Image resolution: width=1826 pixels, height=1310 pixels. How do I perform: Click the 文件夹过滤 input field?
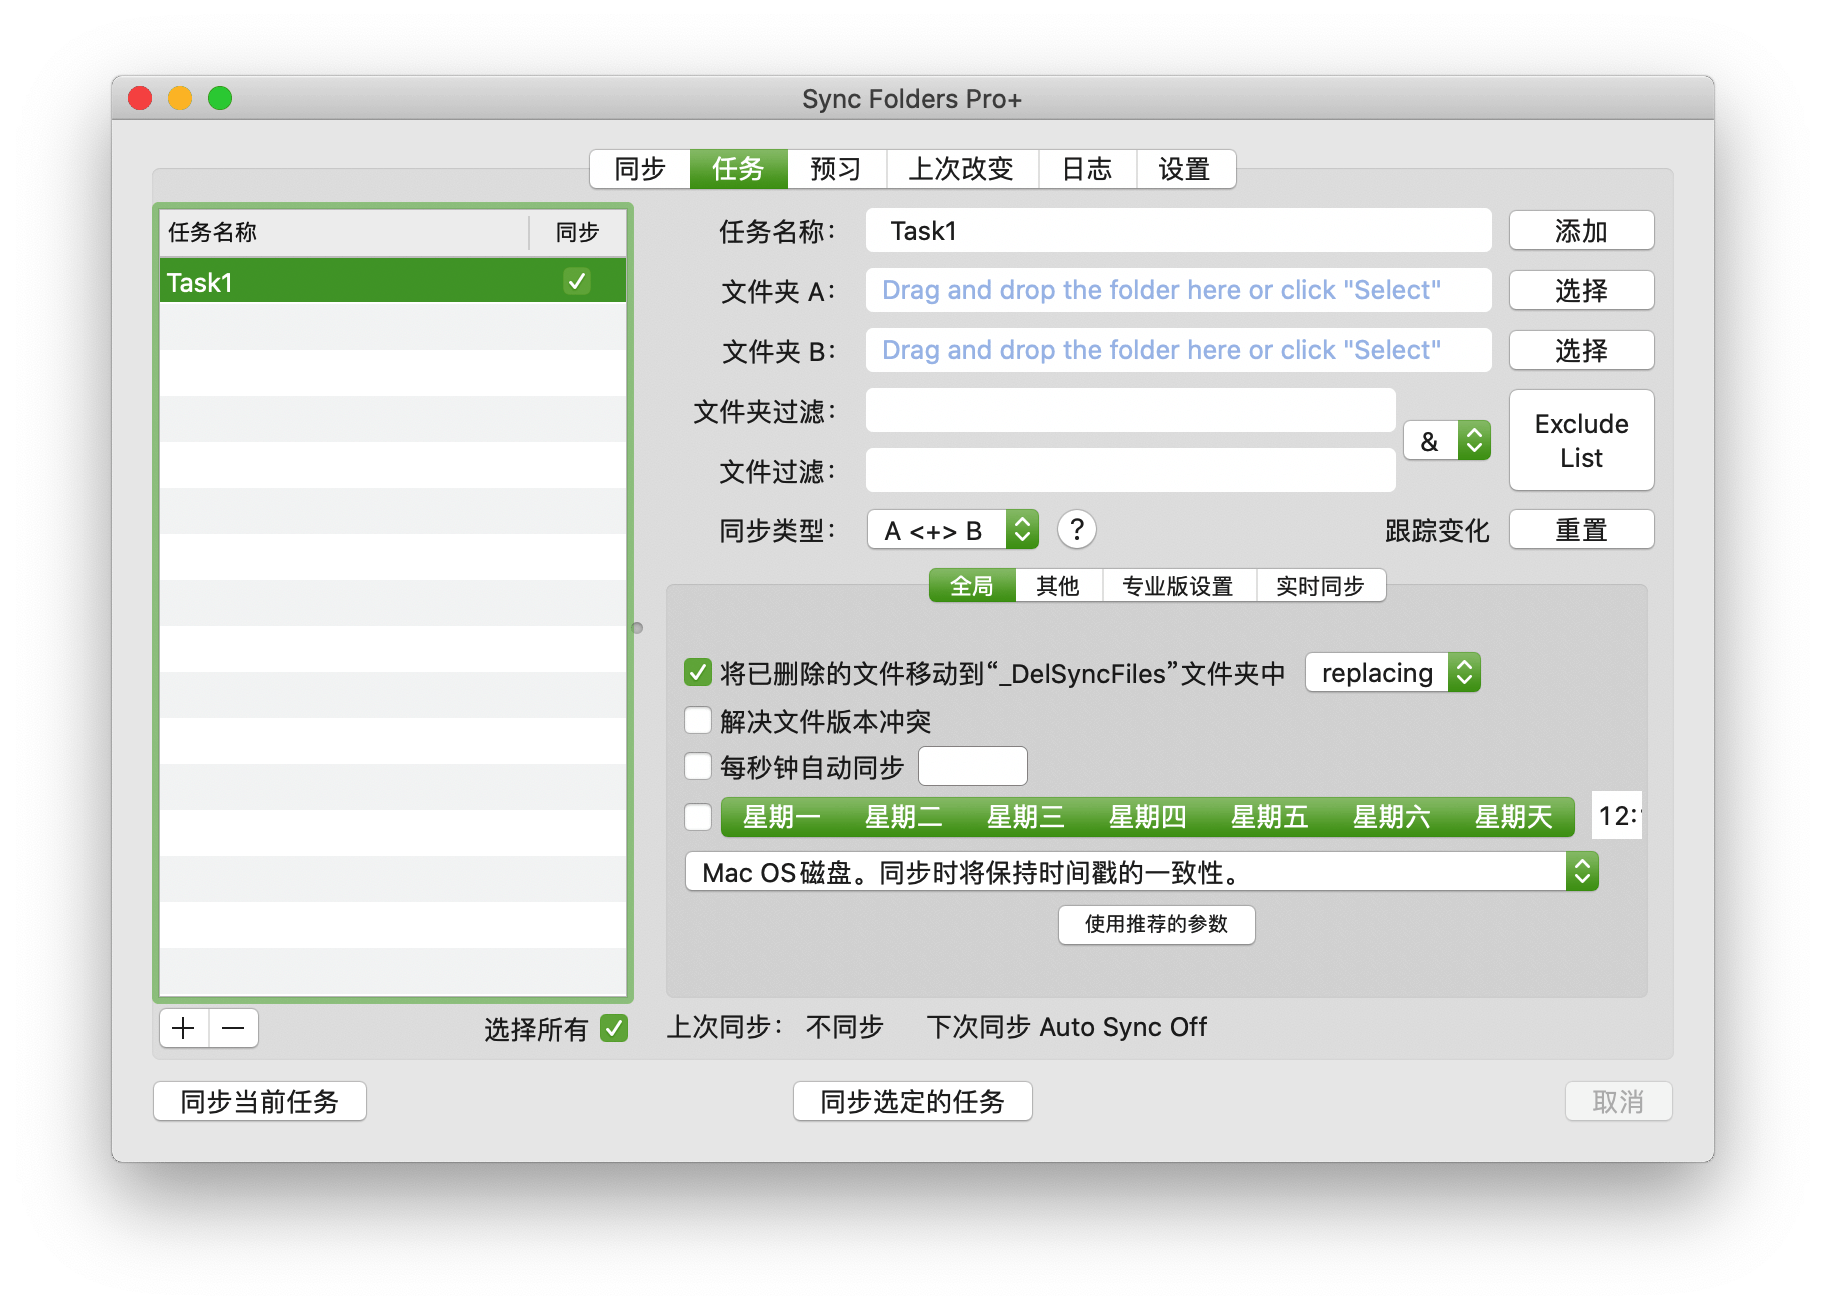1130,411
